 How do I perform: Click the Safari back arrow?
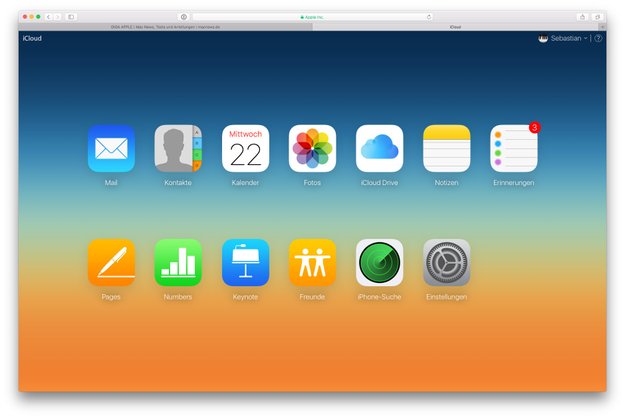click(x=49, y=17)
